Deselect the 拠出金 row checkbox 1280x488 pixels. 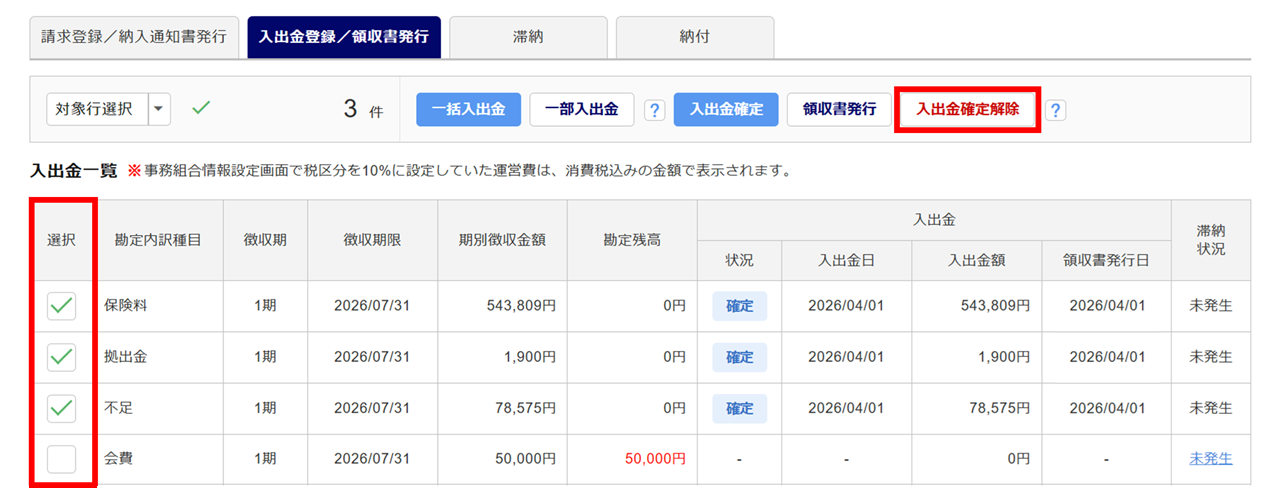click(x=62, y=357)
